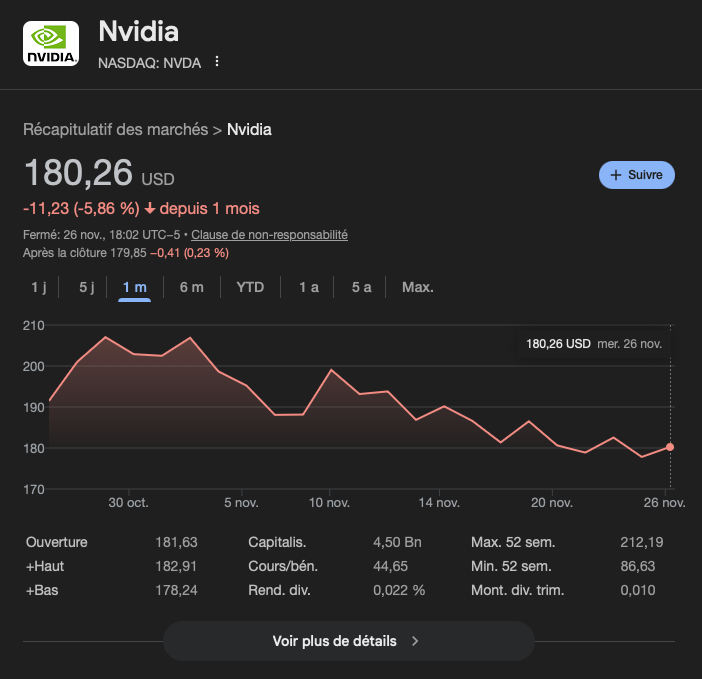Viewport: 702px width, 679px height.
Task: Click the chevron arrow in Voir plus de détails
Action: (415, 641)
